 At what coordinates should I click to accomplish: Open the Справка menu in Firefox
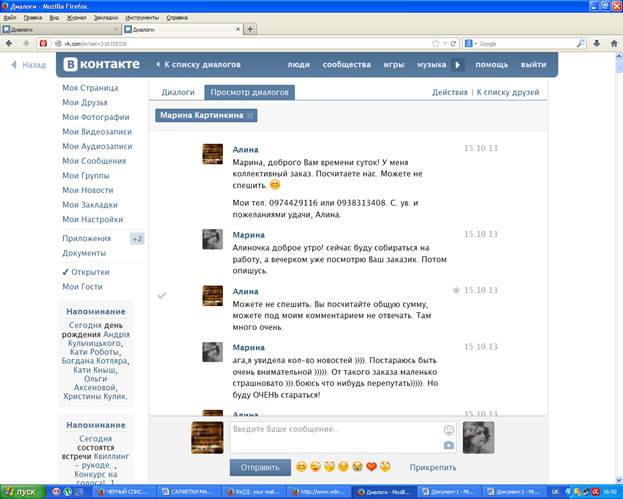point(177,17)
